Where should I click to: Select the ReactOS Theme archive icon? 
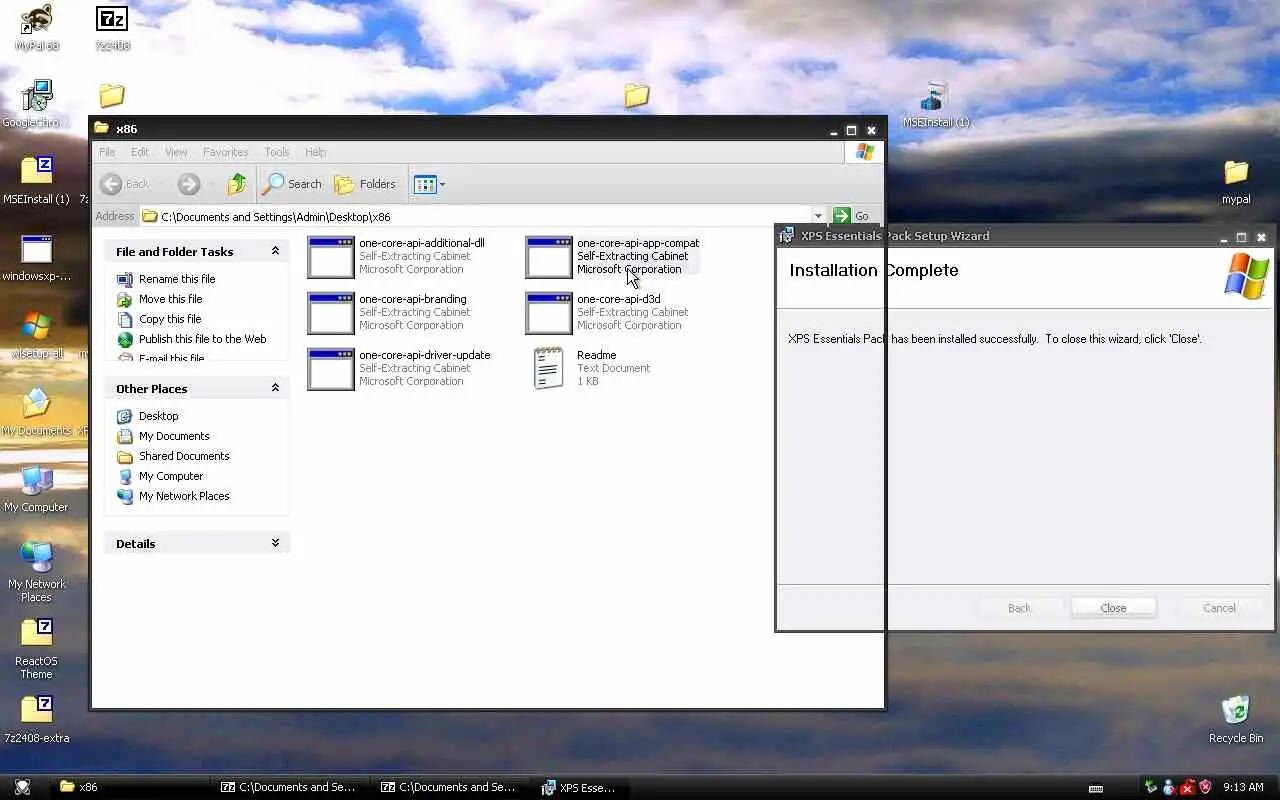(x=37, y=648)
